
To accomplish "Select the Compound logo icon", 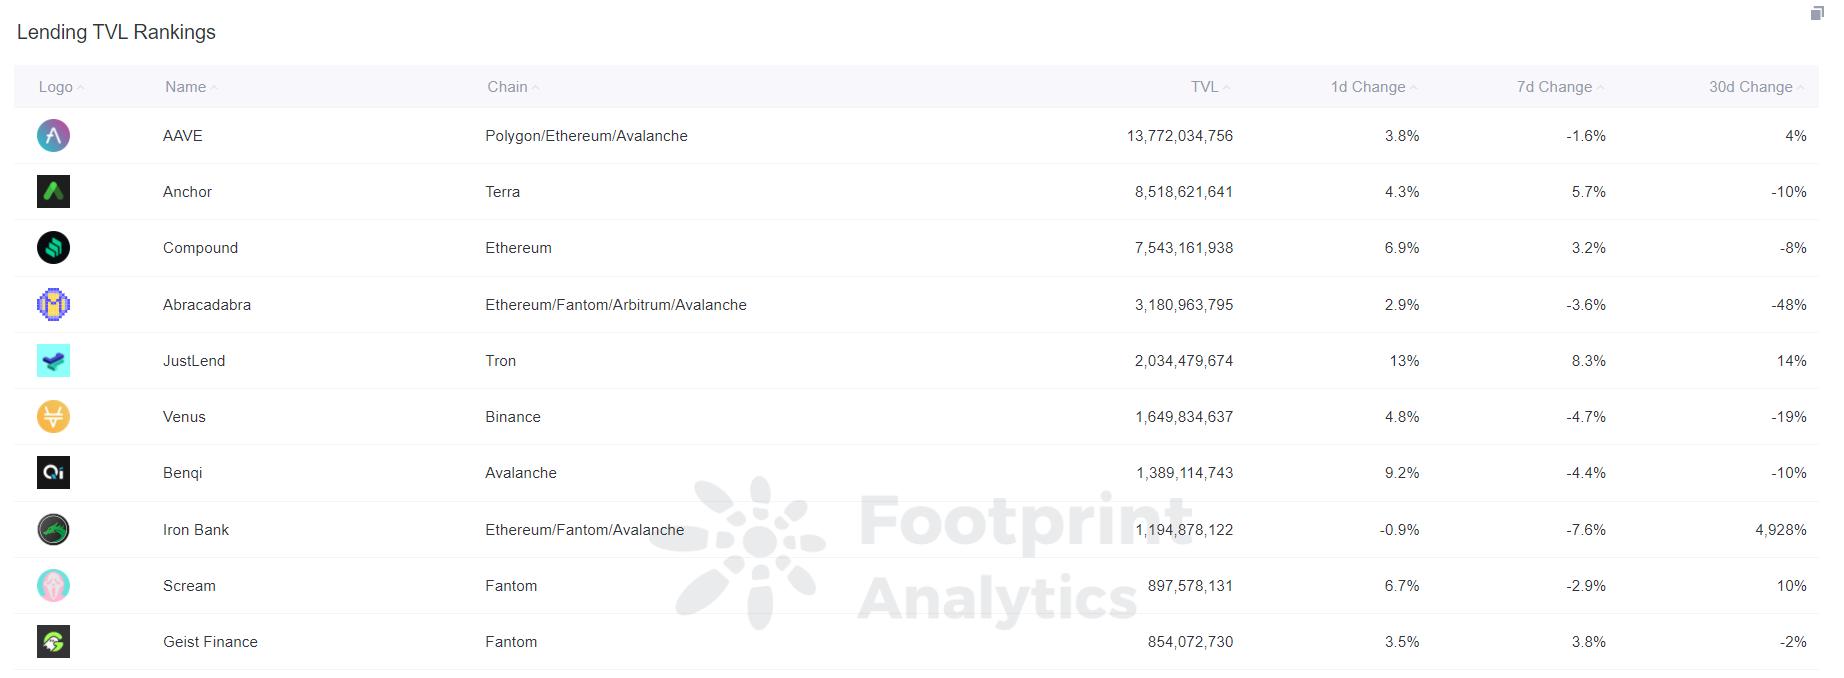I will coord(53,247).
